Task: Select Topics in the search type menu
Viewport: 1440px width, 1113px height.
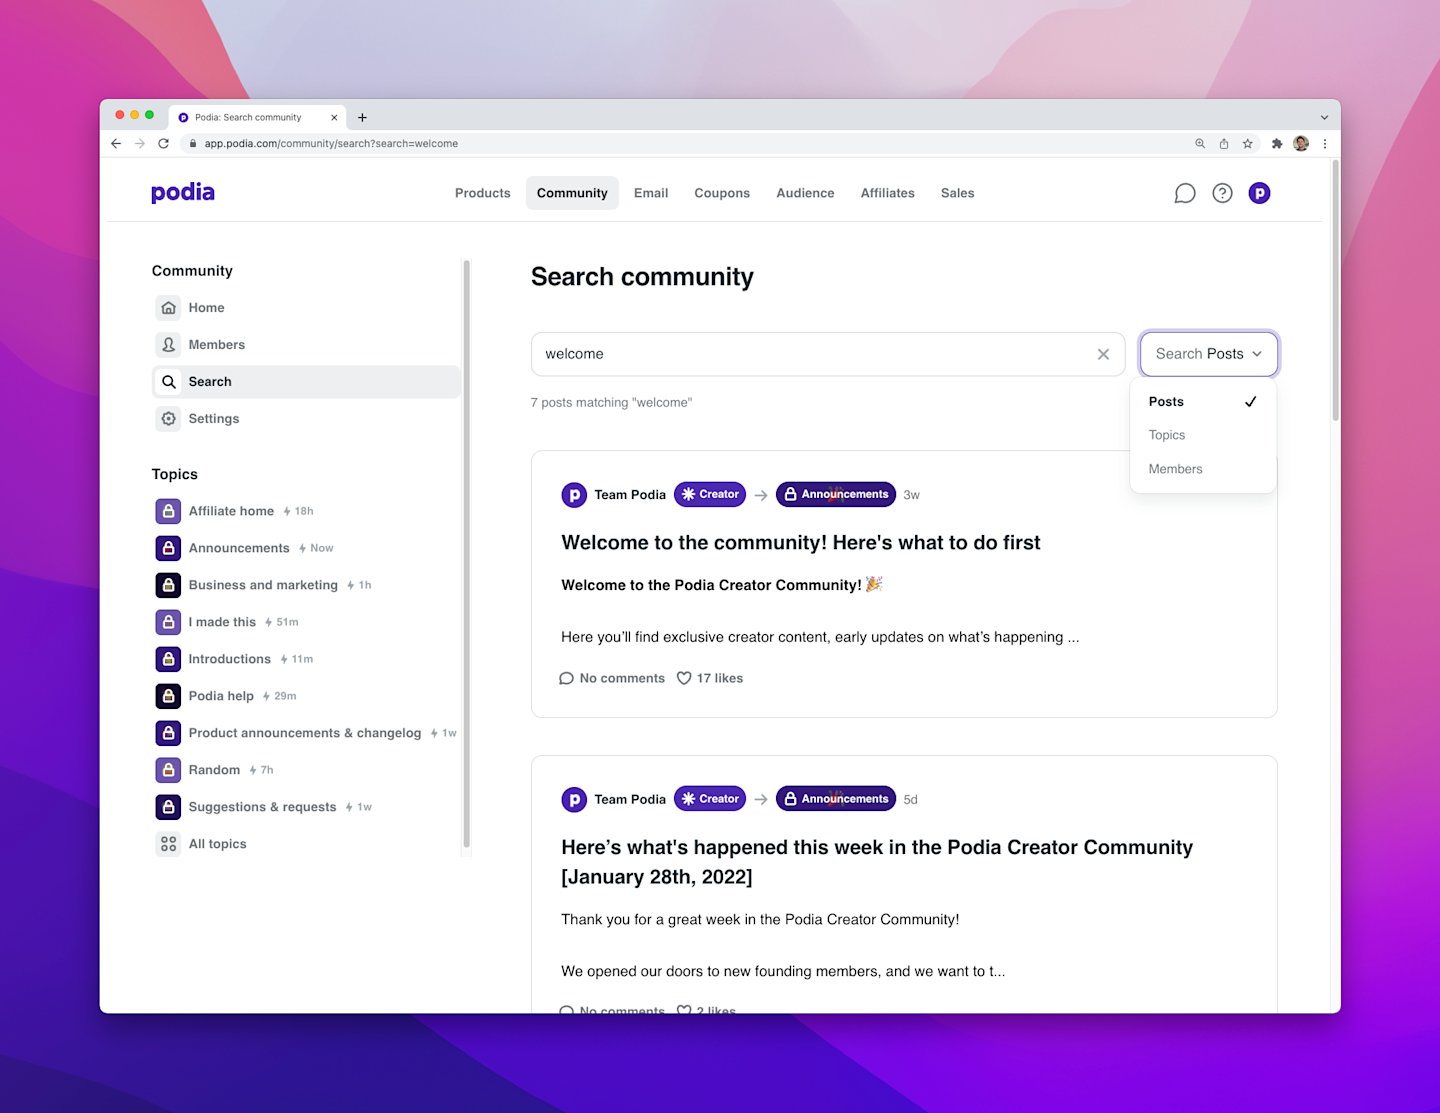Action: [x=1203, y=435]
